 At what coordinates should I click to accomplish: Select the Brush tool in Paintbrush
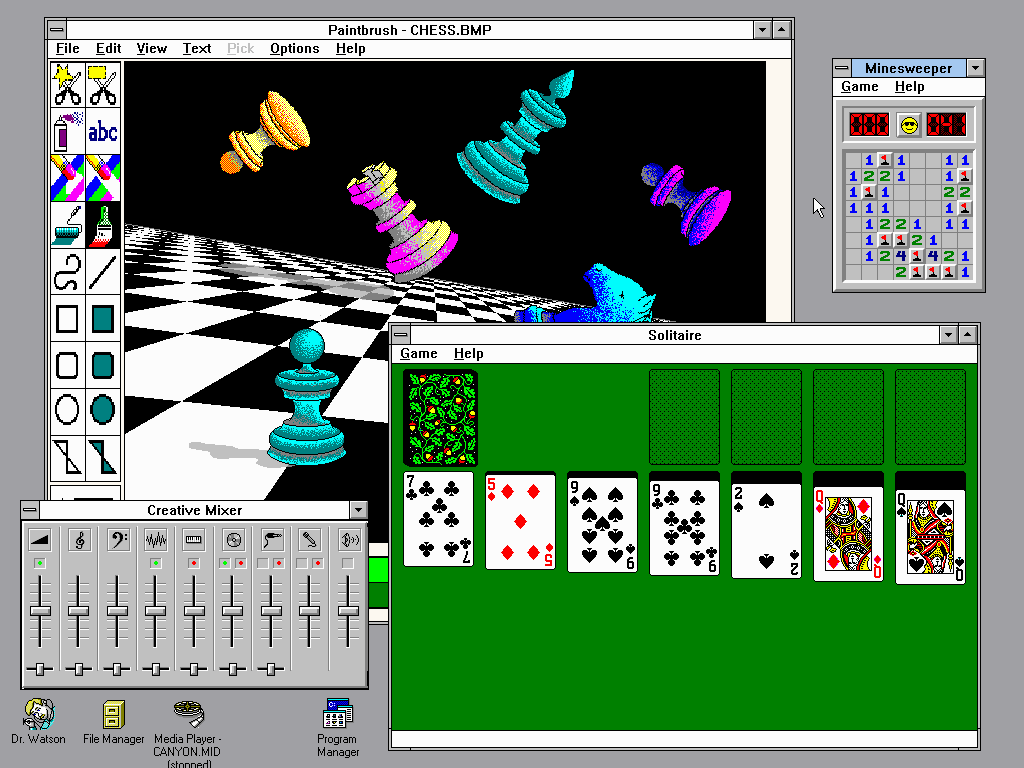click(103, 224)
